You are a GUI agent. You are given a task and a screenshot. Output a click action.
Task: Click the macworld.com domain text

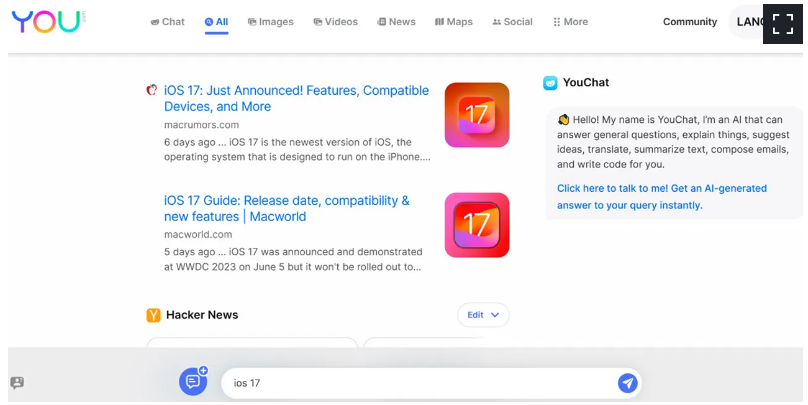(x=198, y=234)
